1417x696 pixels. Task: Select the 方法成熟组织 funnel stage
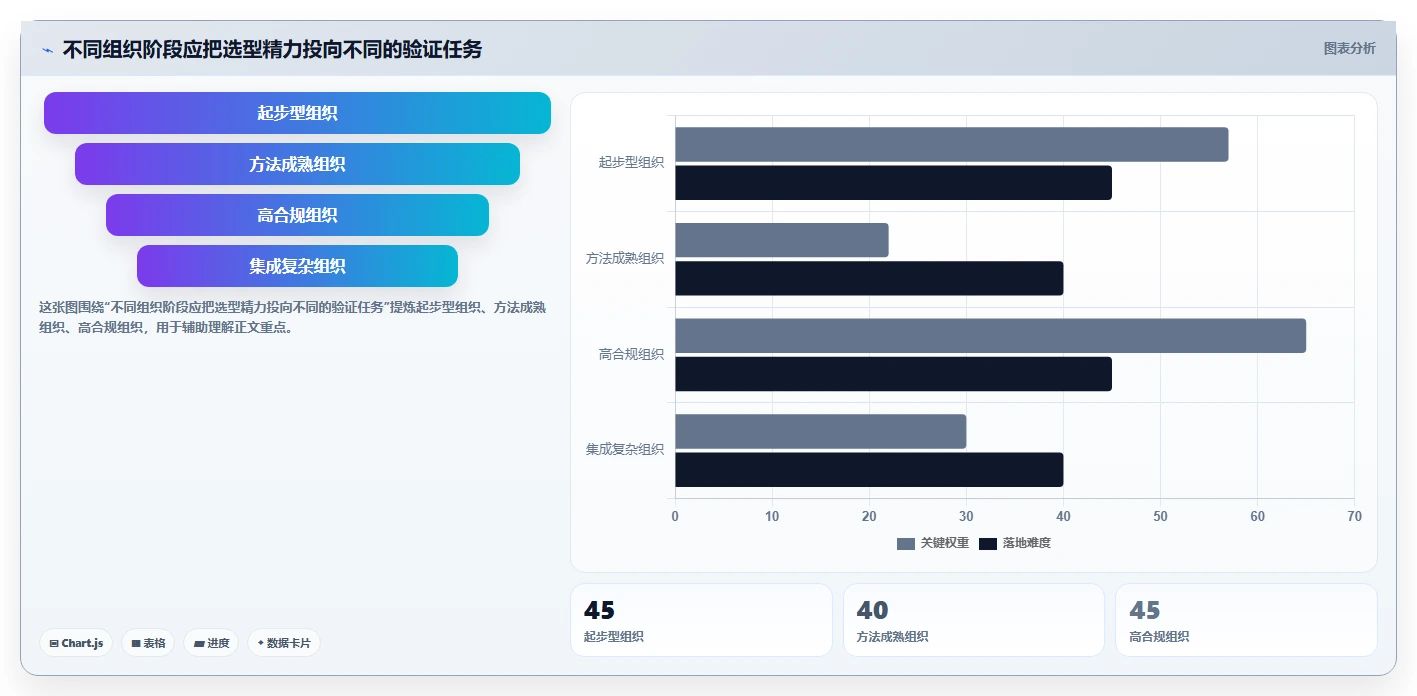[x=297, y=164]
